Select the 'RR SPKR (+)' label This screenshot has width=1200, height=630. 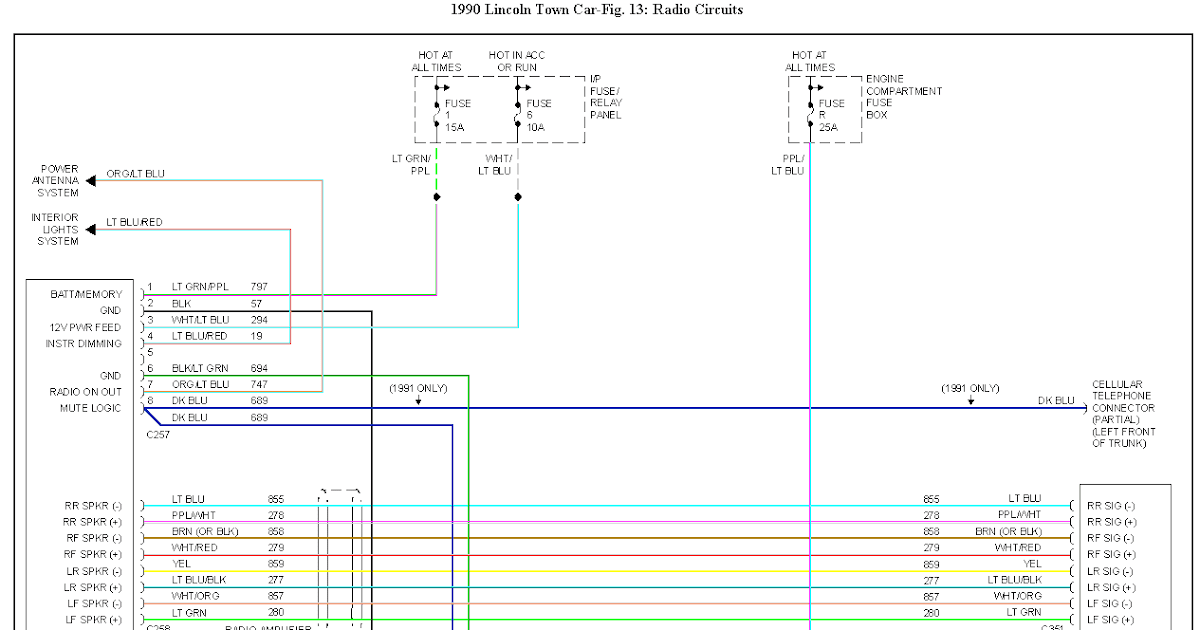[x=92, y=522]
